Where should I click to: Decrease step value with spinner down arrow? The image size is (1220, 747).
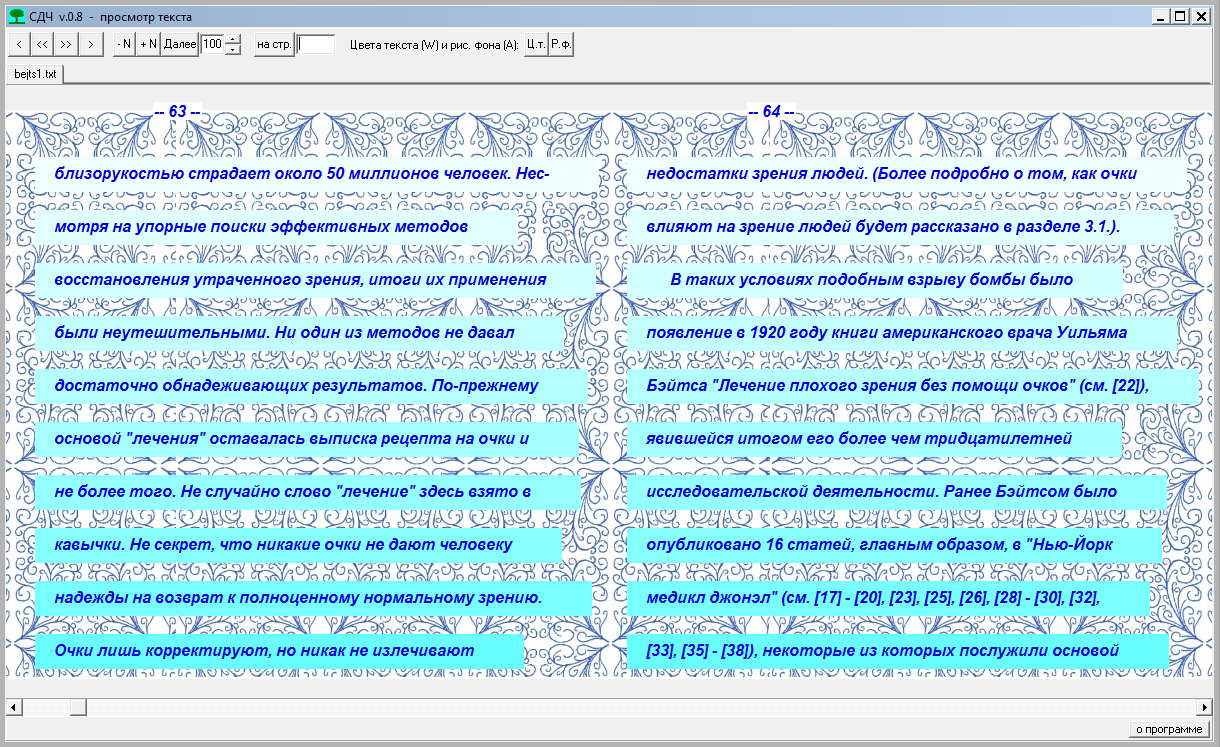pyautogui.click(x=233, y=49)
